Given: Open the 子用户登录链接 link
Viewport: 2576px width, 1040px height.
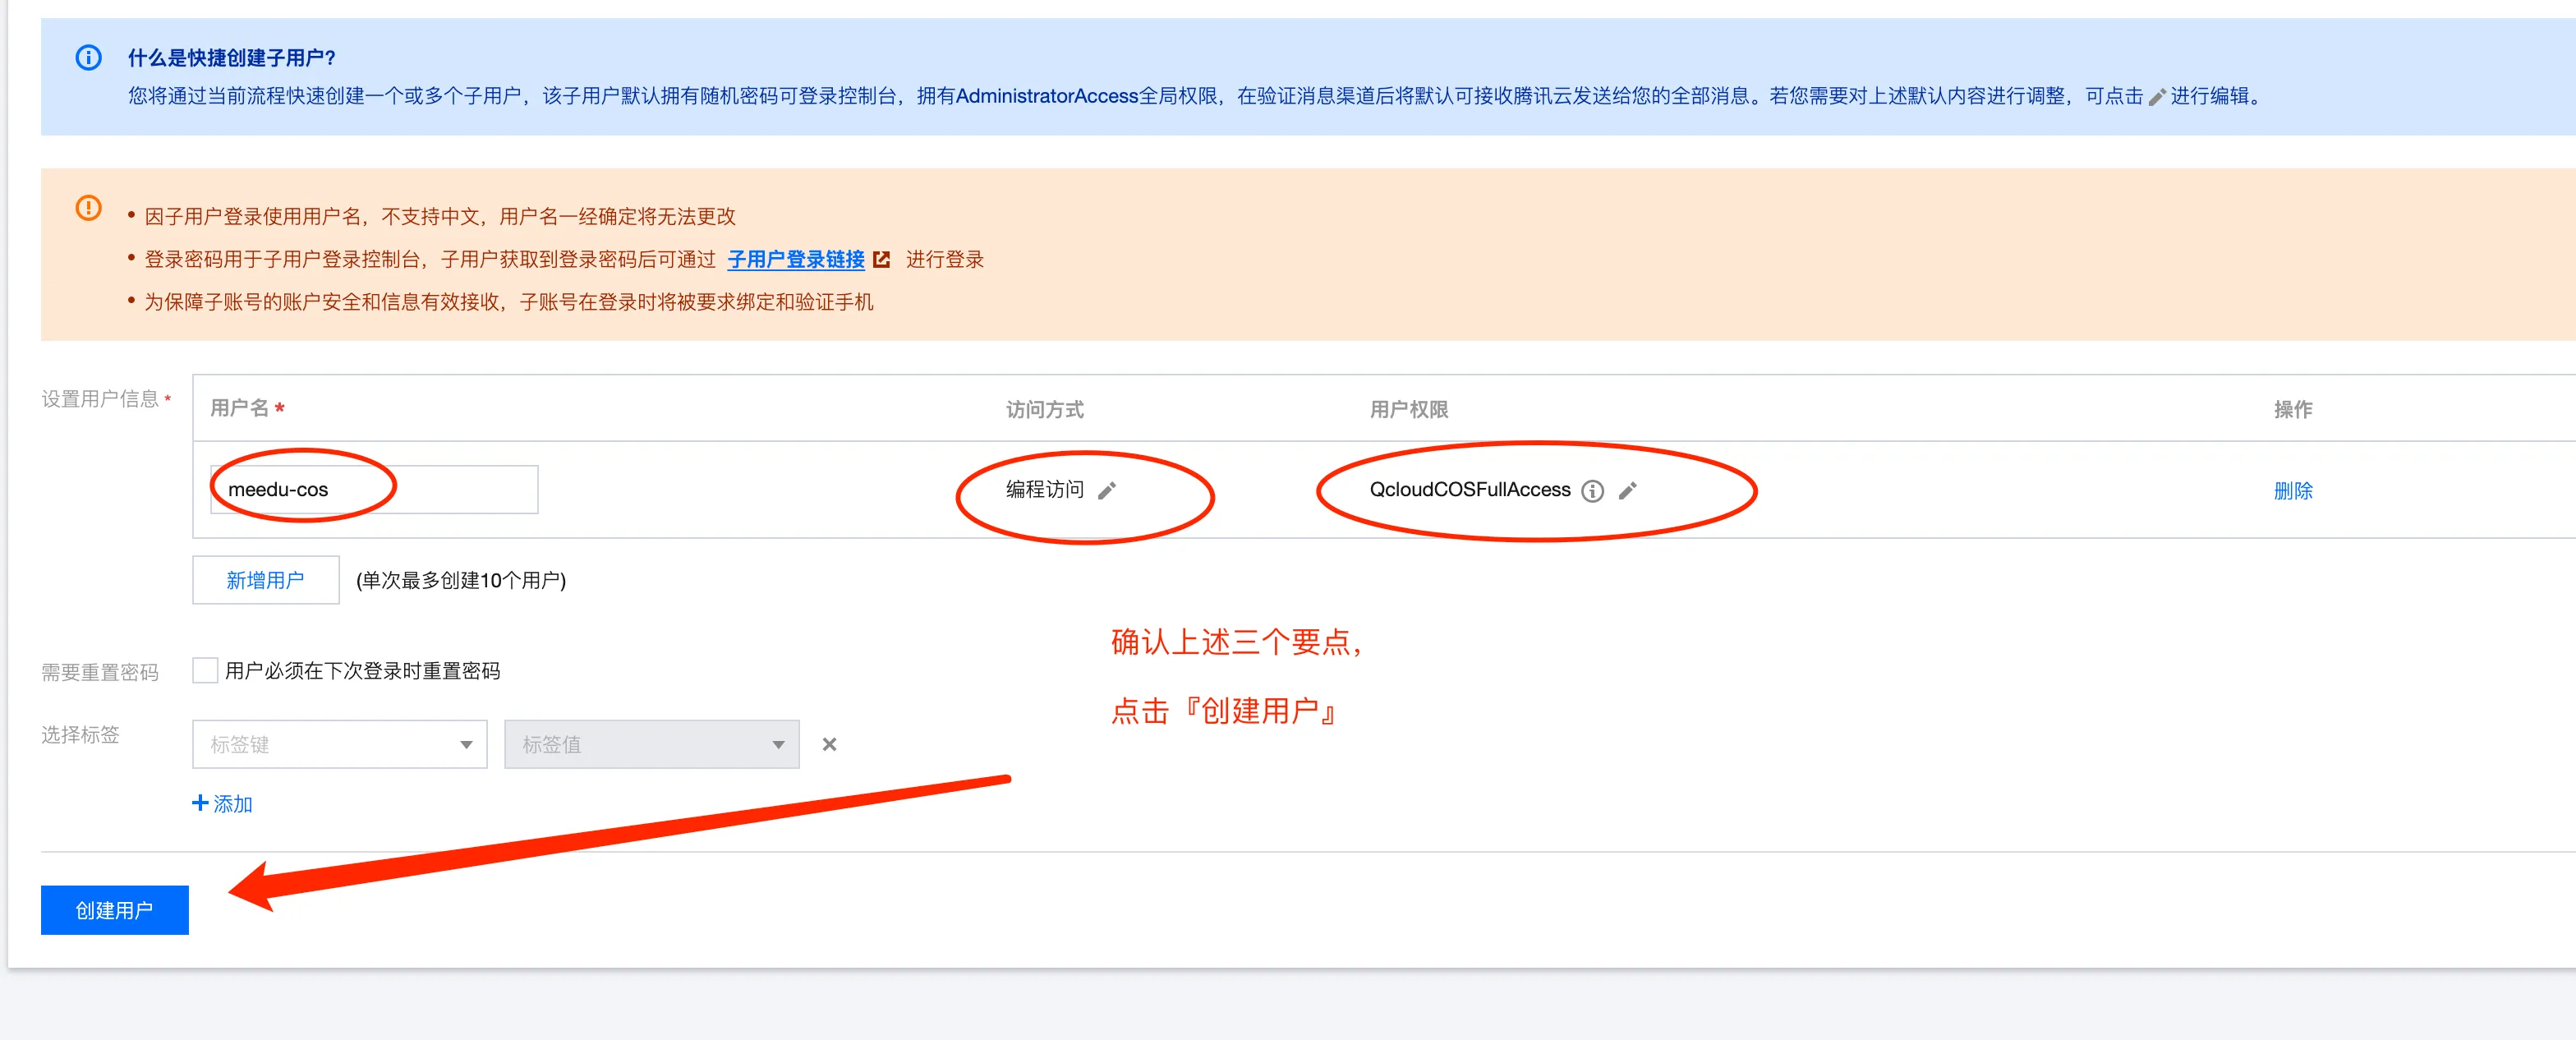Looking at the screenshot, I should tap(796, 260).
